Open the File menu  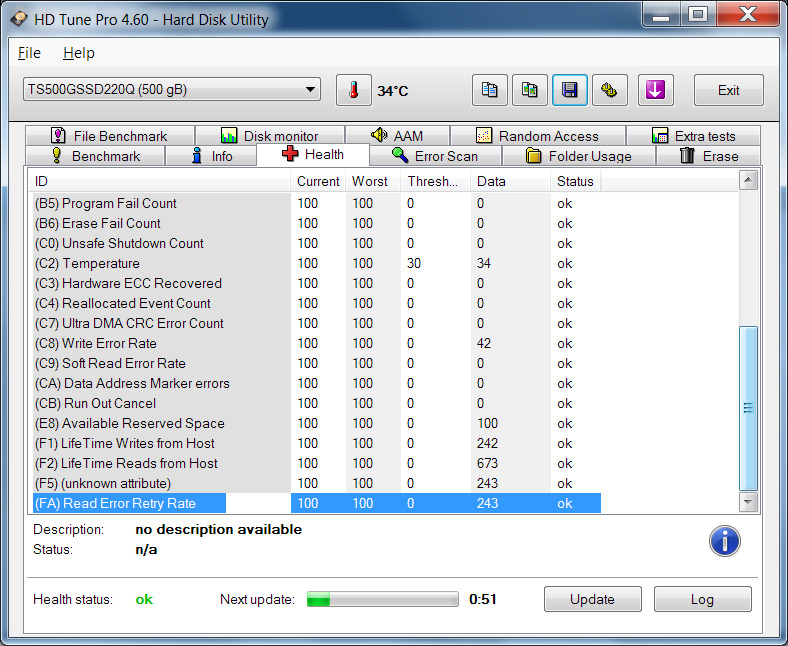(x=29, y=53)
